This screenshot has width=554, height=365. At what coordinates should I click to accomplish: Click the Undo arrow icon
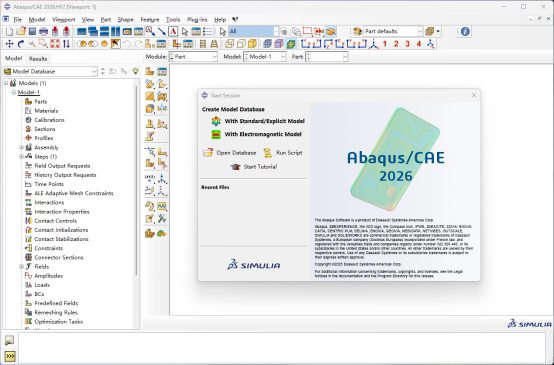tap(127, 44)
